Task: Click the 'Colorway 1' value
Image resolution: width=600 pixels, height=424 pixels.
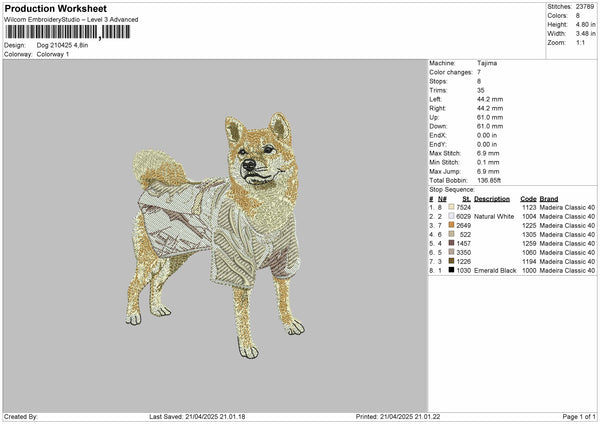Action: pos(53,54)
